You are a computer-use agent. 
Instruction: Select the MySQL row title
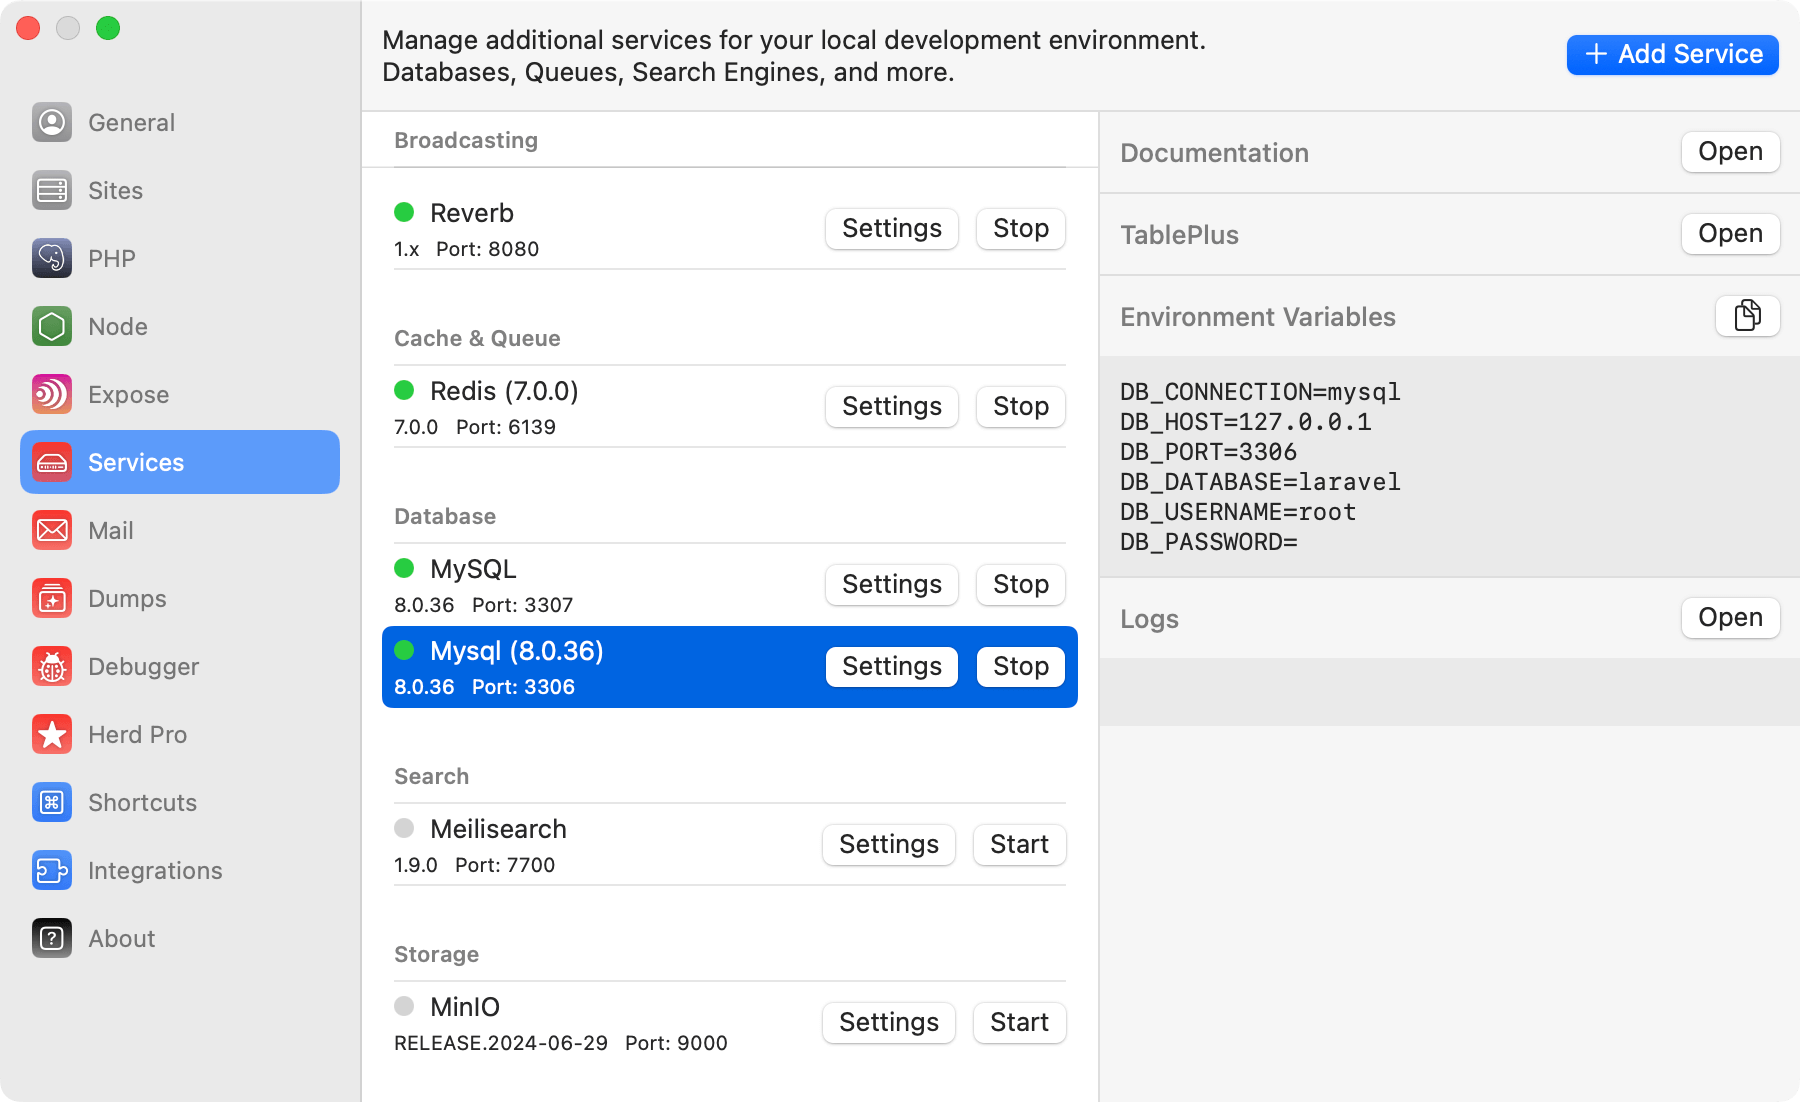click(473, 569)
